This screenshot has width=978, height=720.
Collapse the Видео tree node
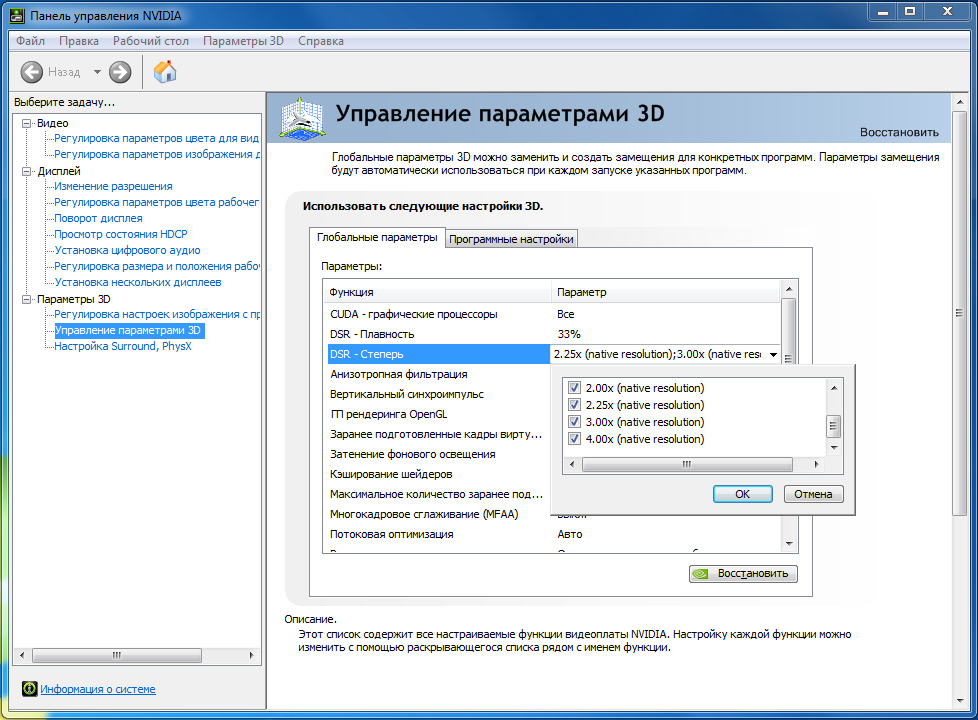coord(26,123)
